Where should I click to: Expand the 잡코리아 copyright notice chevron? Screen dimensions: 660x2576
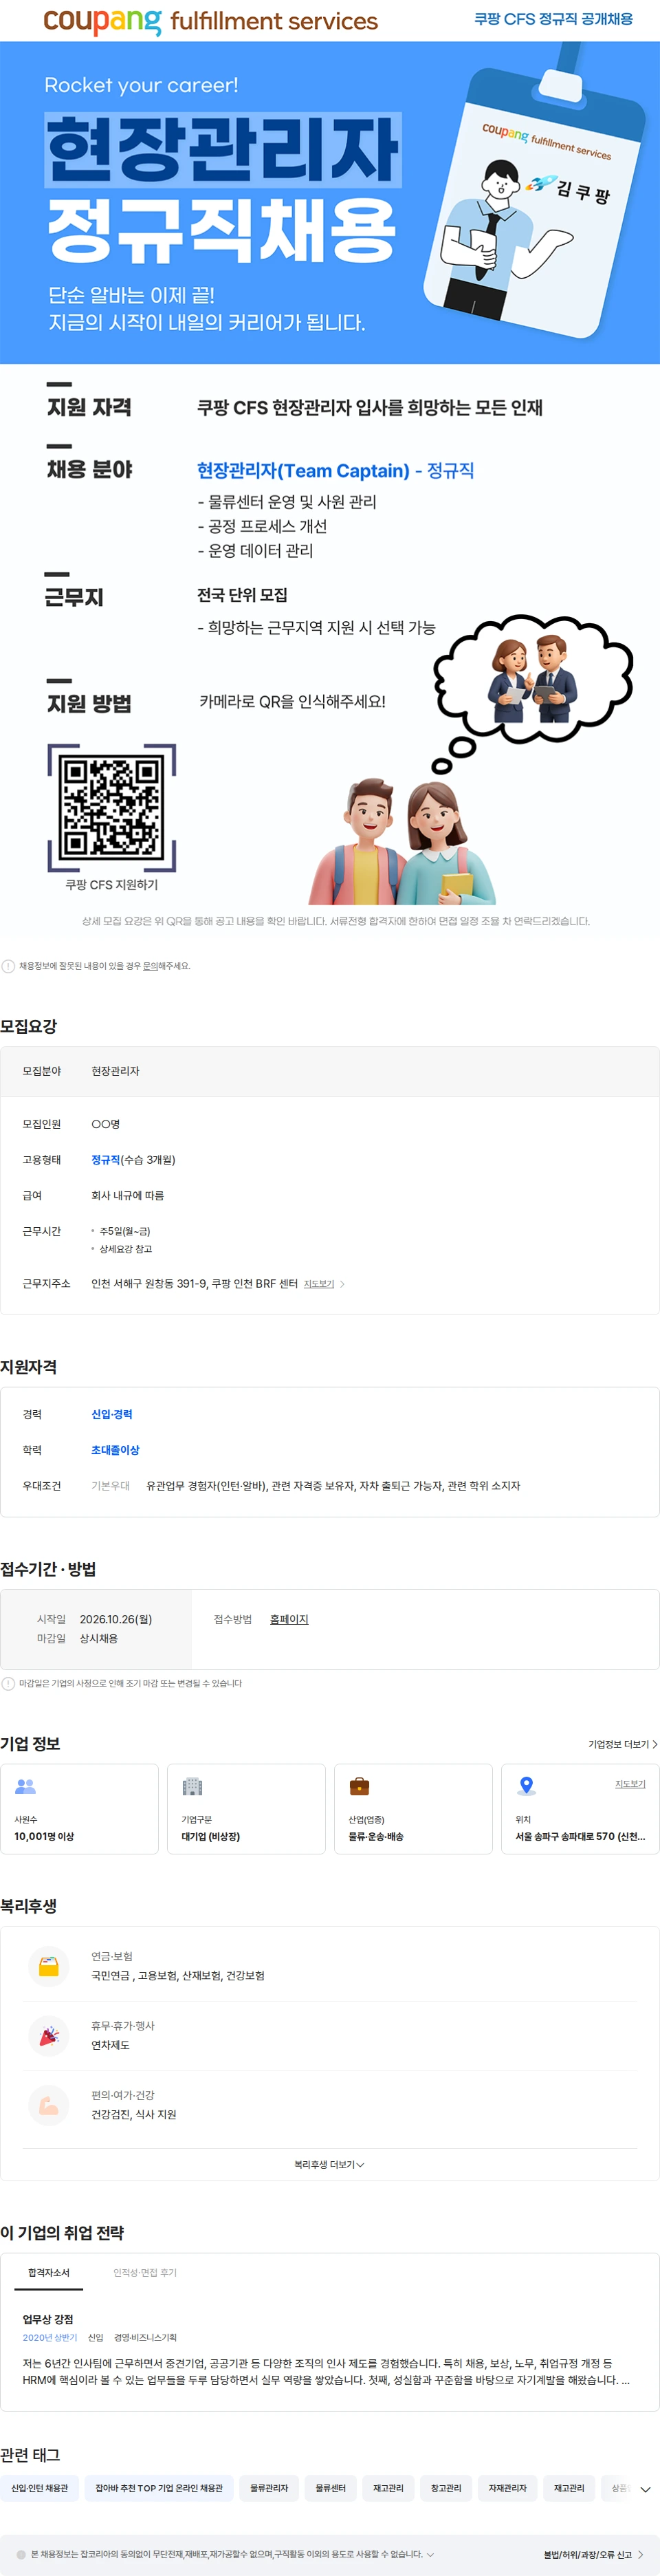point(430,2554)
